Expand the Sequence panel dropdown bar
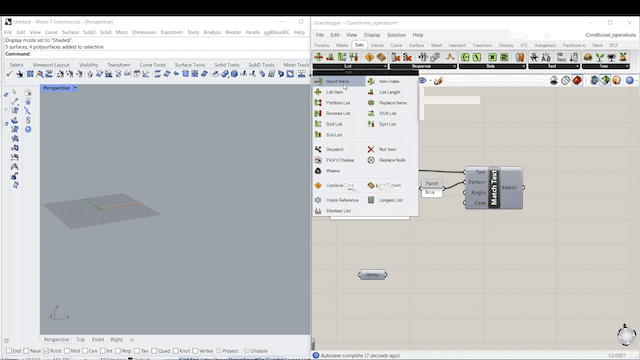This screenshot has height=360, width=640. coord(423,66)
